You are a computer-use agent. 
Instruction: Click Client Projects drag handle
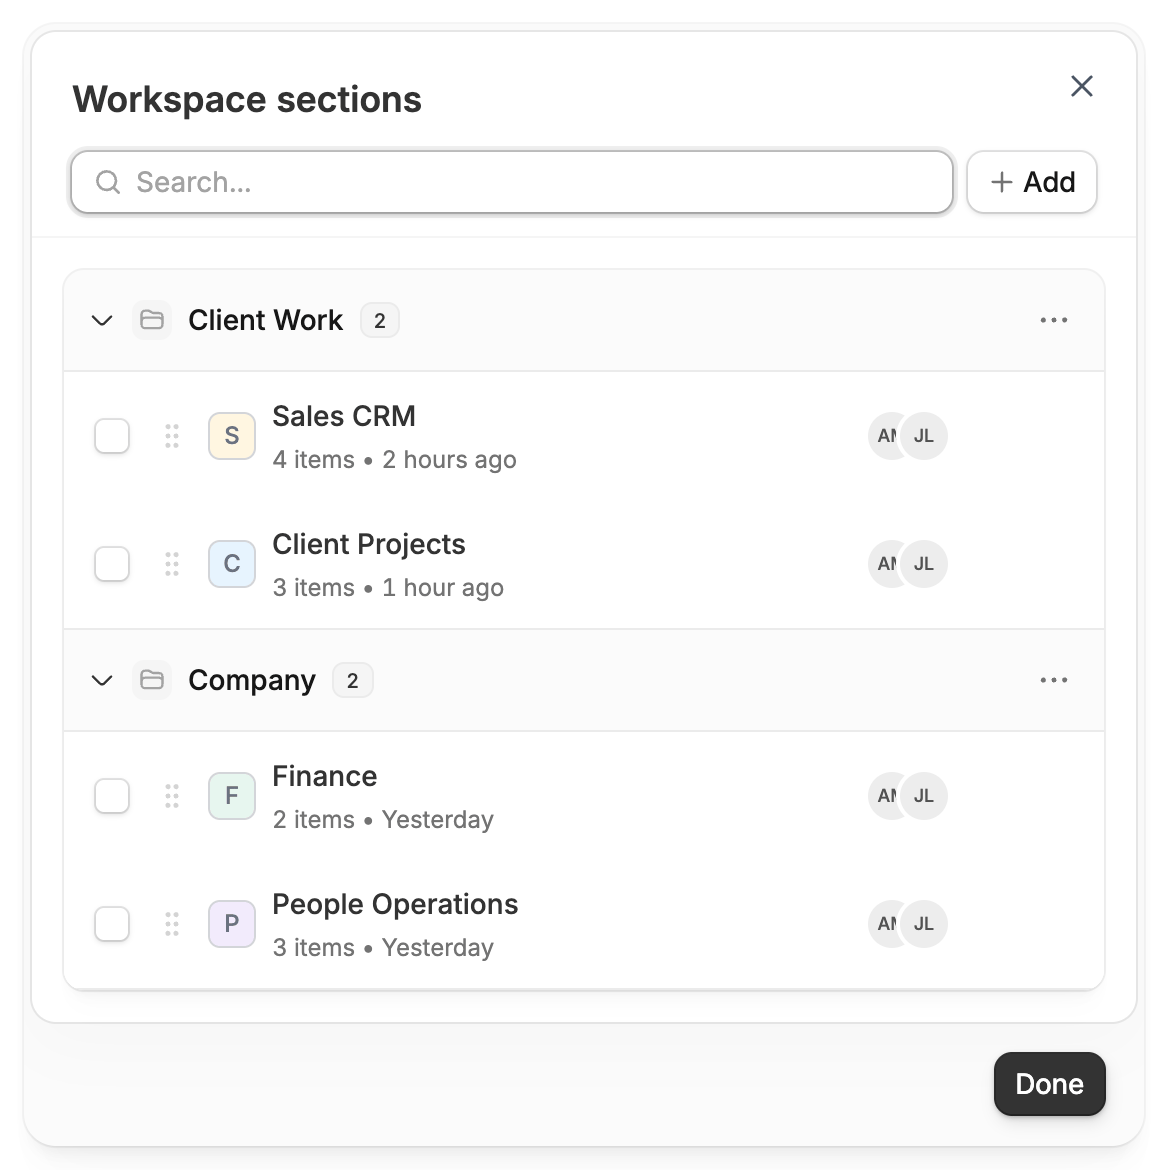coord(172,564)
